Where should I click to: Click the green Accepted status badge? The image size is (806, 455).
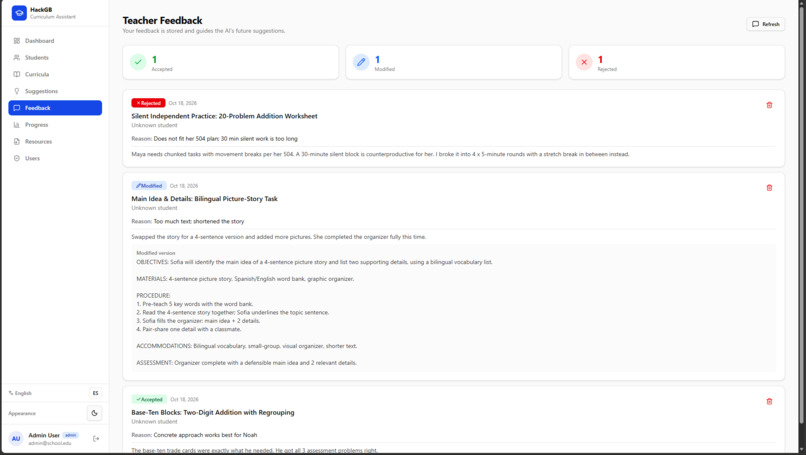[149, 399]
